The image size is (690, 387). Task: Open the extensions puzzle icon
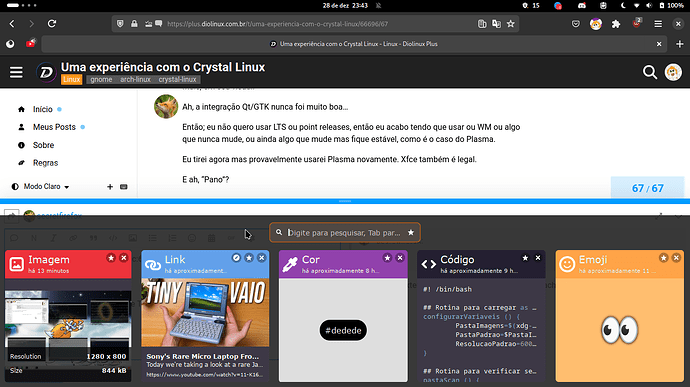tap(616, 24)
